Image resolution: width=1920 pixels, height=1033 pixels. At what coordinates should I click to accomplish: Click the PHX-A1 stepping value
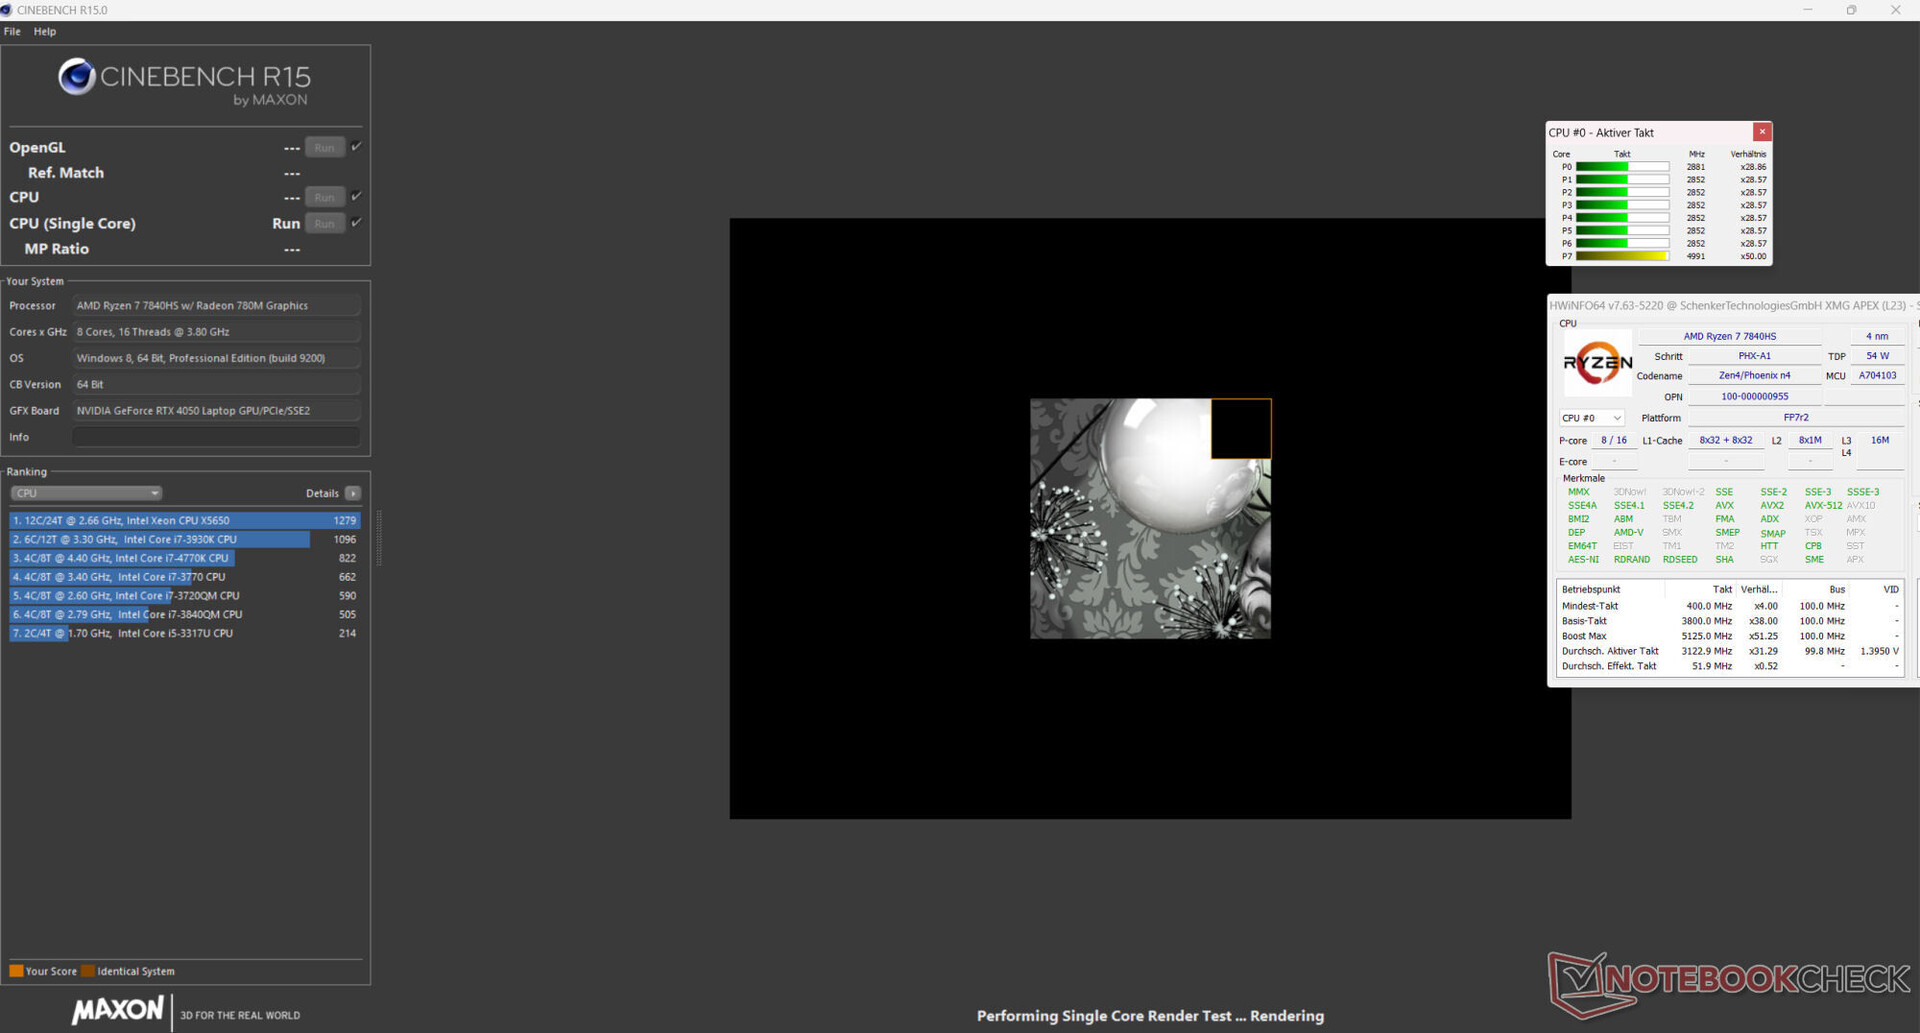click(1754, 356)
